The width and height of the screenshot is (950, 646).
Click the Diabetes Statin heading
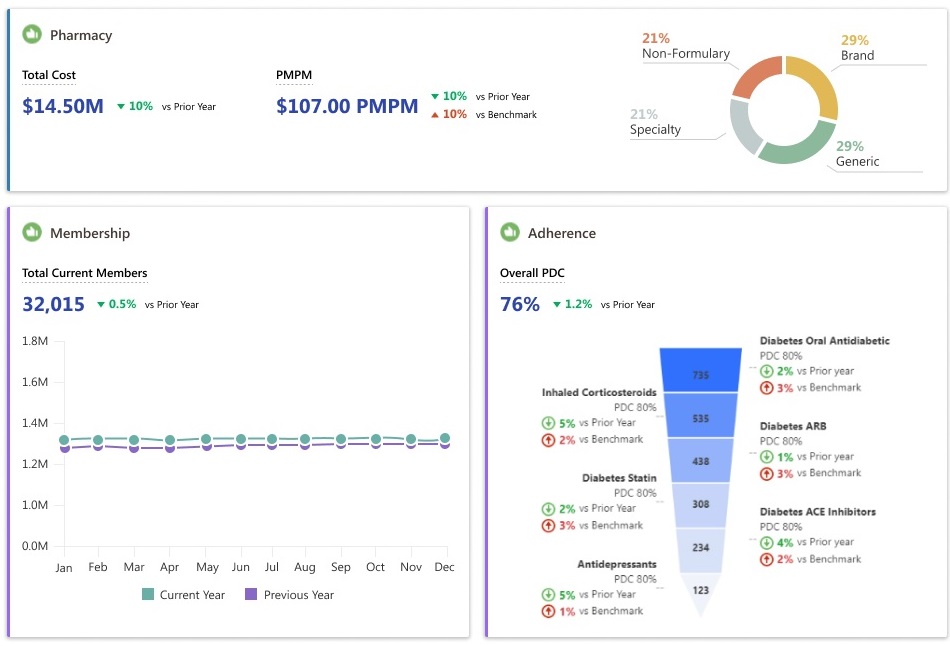pos(619,478)
